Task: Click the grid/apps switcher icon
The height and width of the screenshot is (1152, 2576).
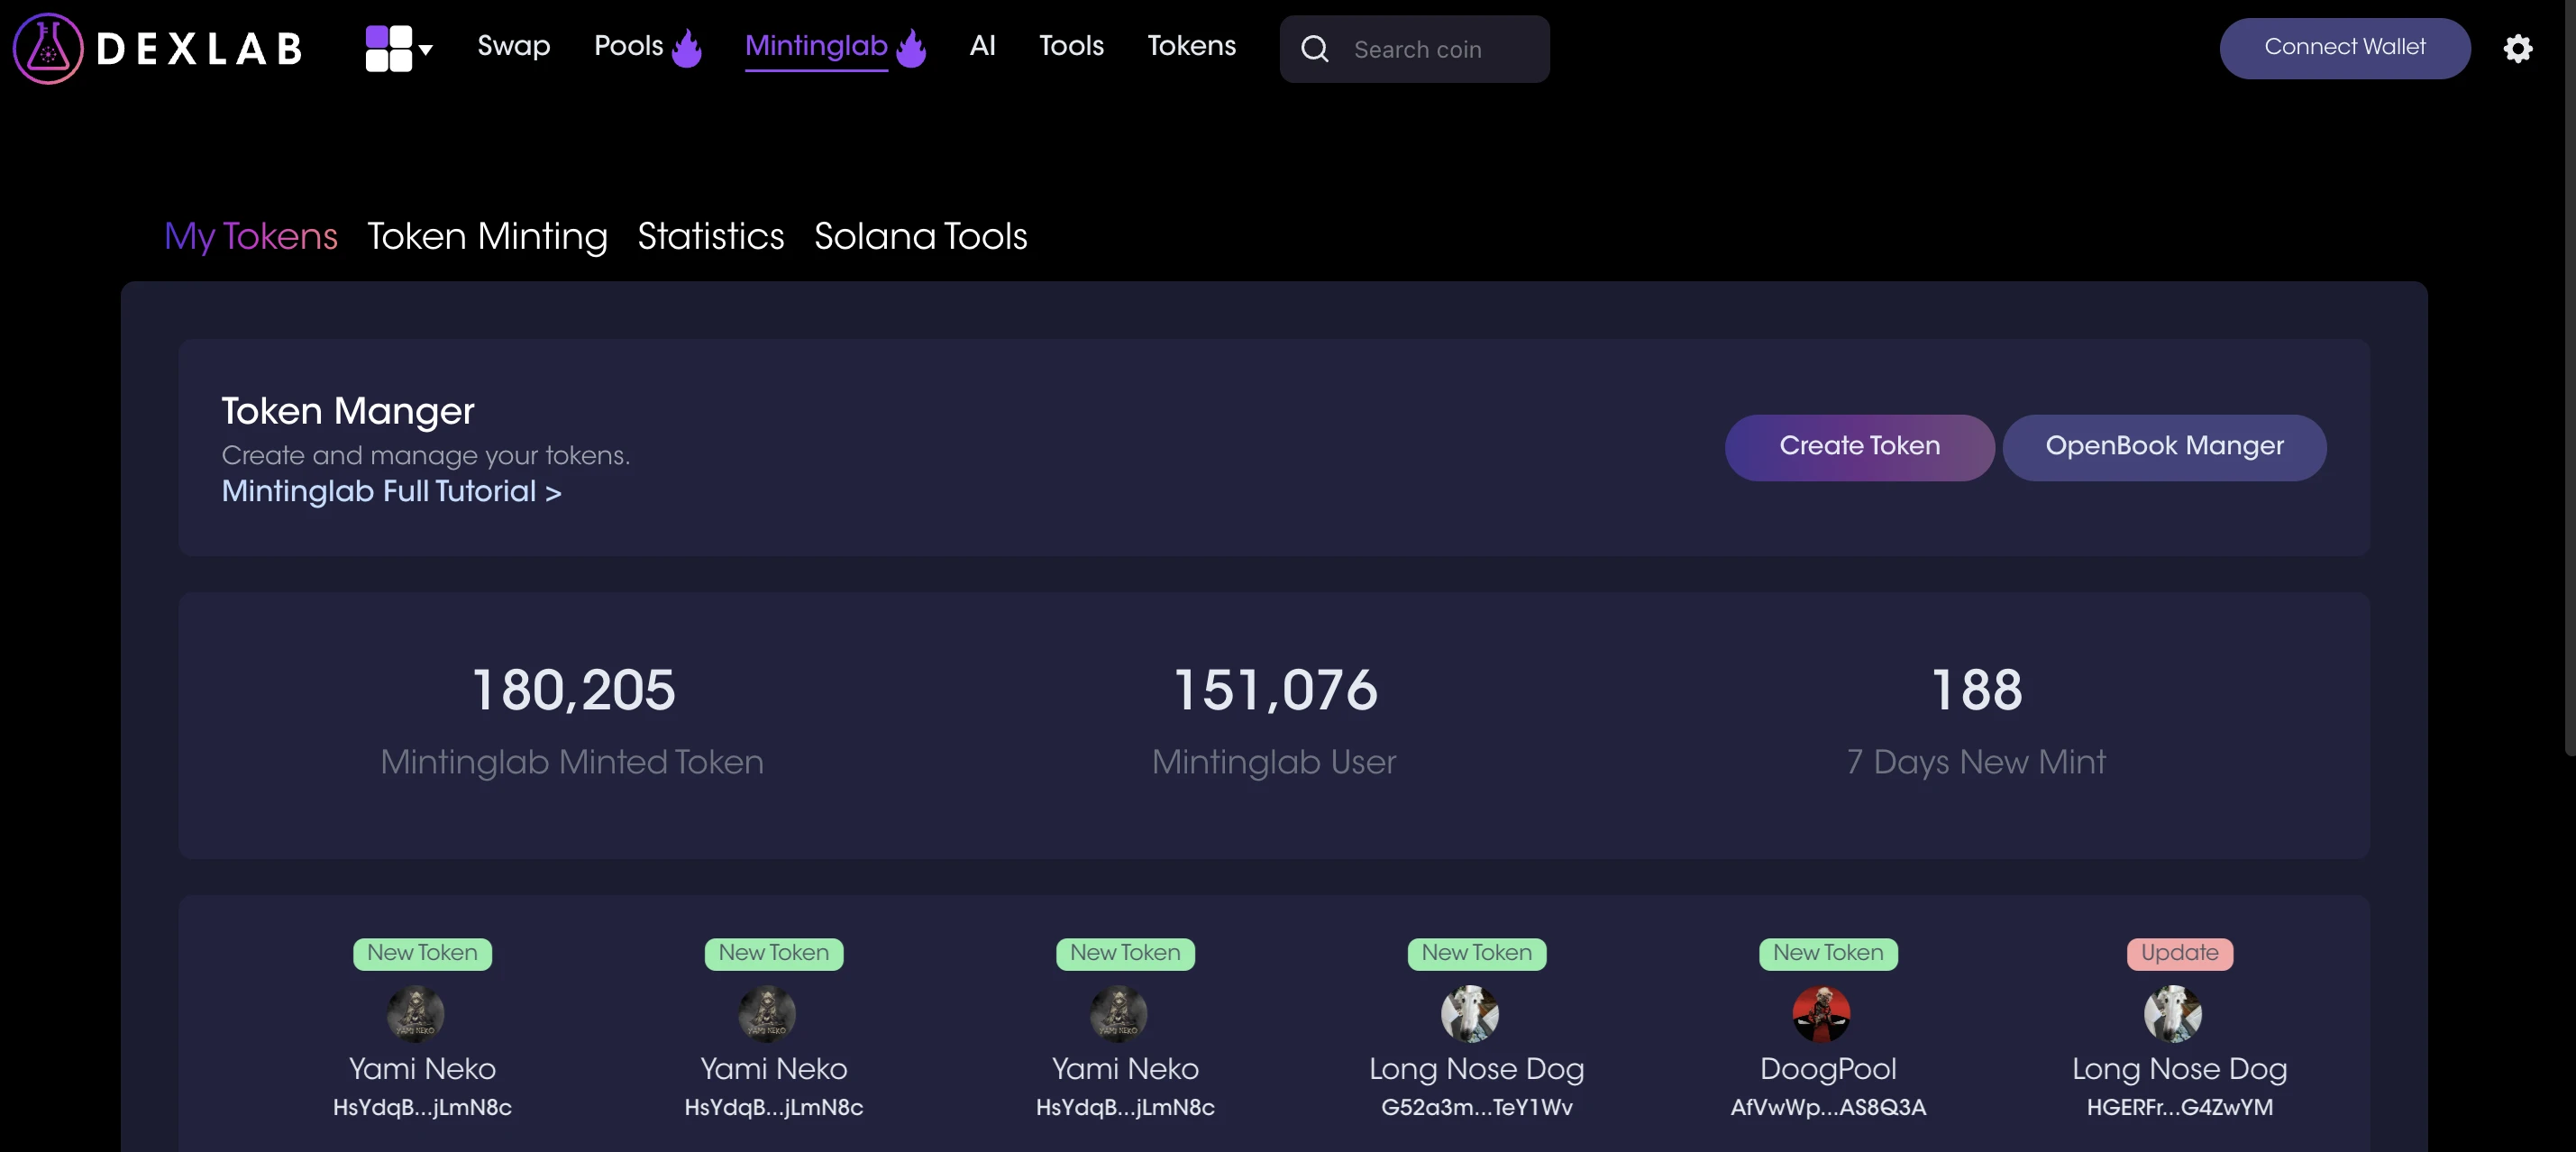Action: [391, 48]
